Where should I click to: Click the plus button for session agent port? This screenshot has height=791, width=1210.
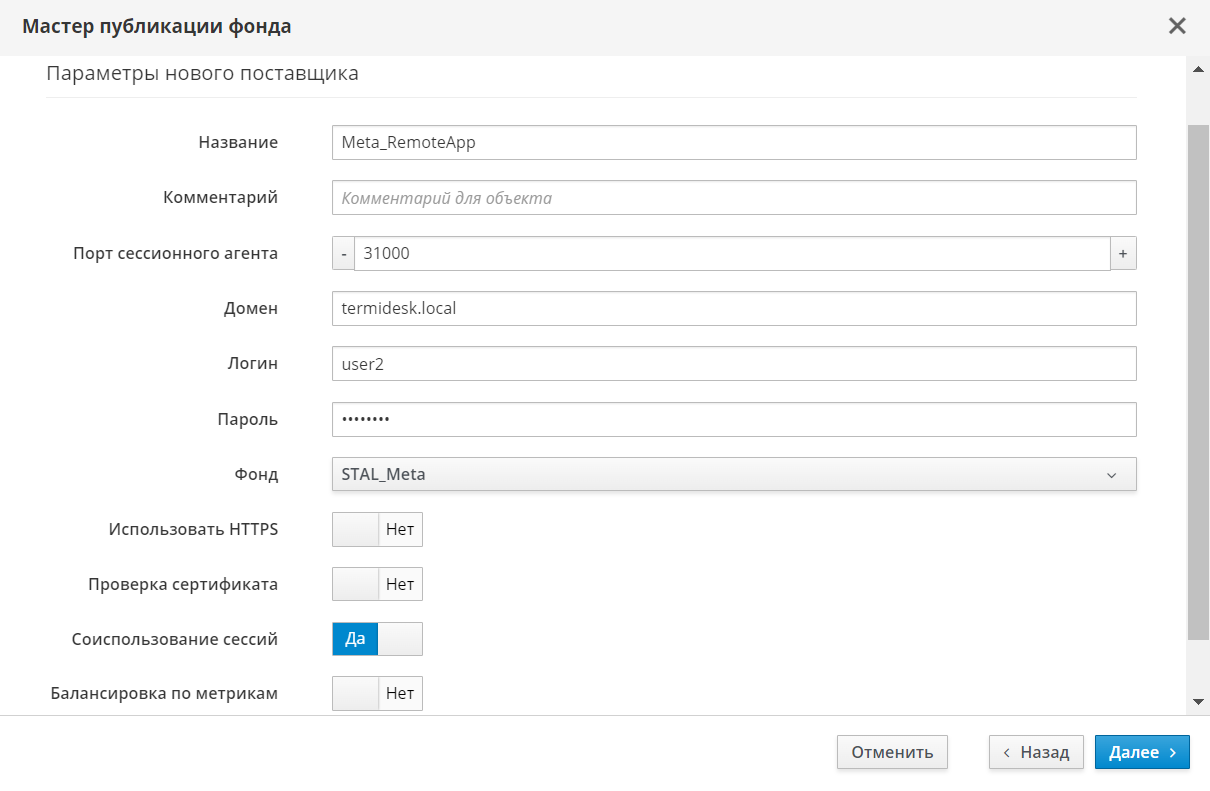pyautogui.click(x=1123, y=254)
